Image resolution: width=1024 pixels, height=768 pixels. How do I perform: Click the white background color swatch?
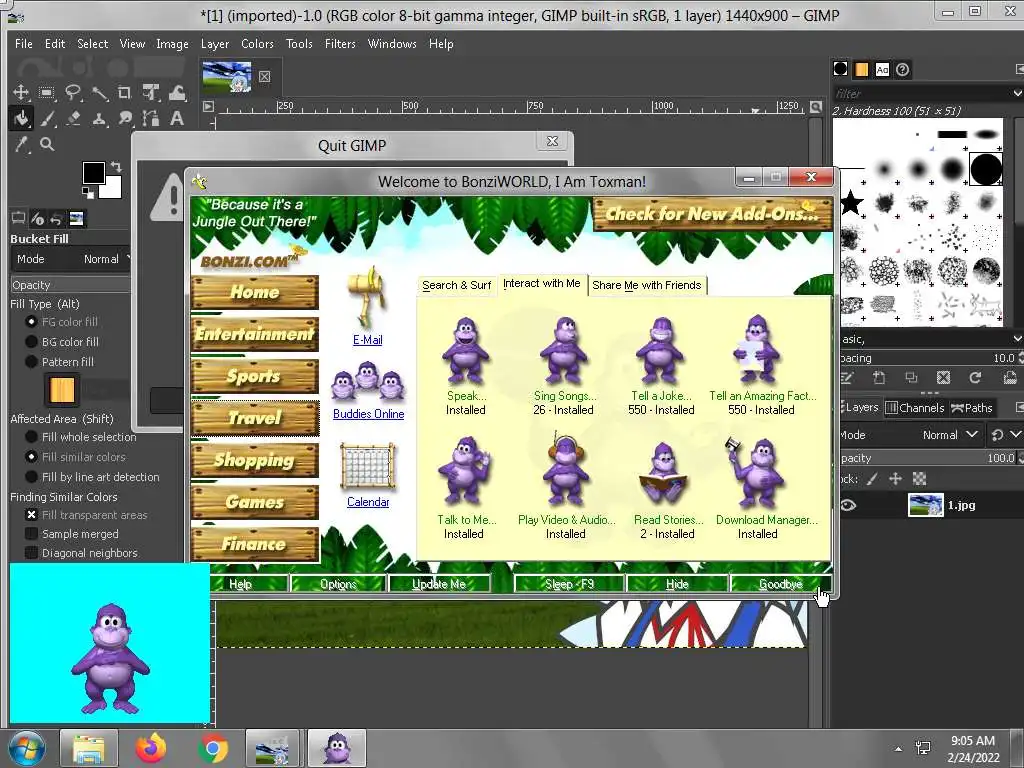click(x=112, y=189)
